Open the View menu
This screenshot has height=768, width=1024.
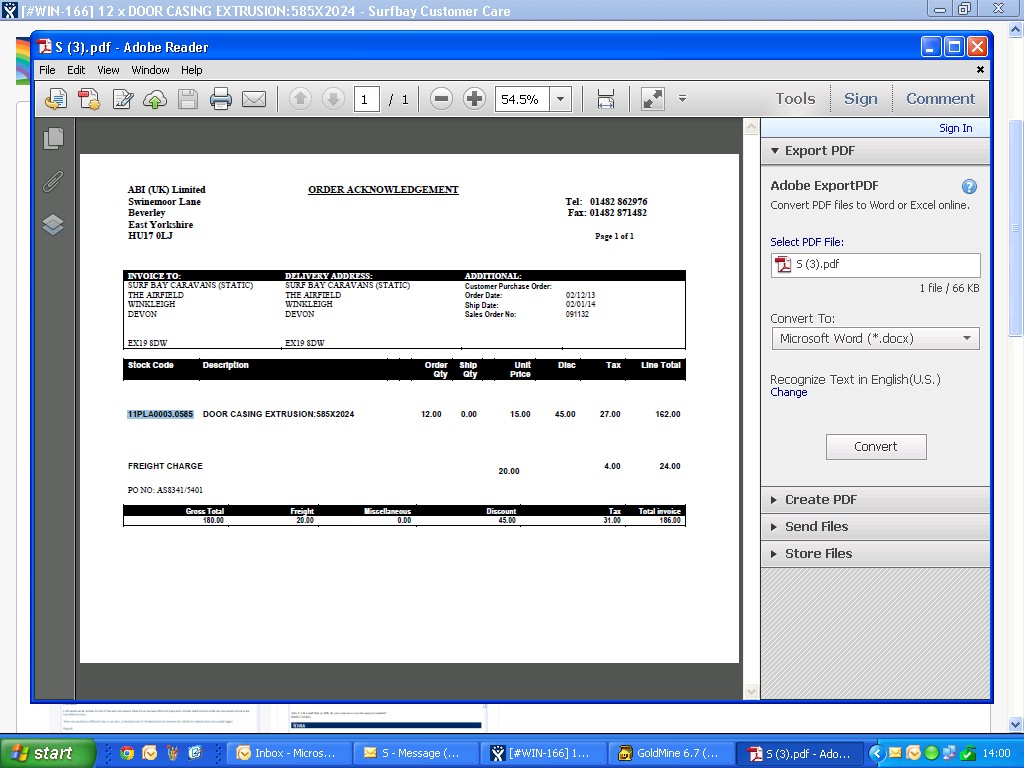coord(108,70)
